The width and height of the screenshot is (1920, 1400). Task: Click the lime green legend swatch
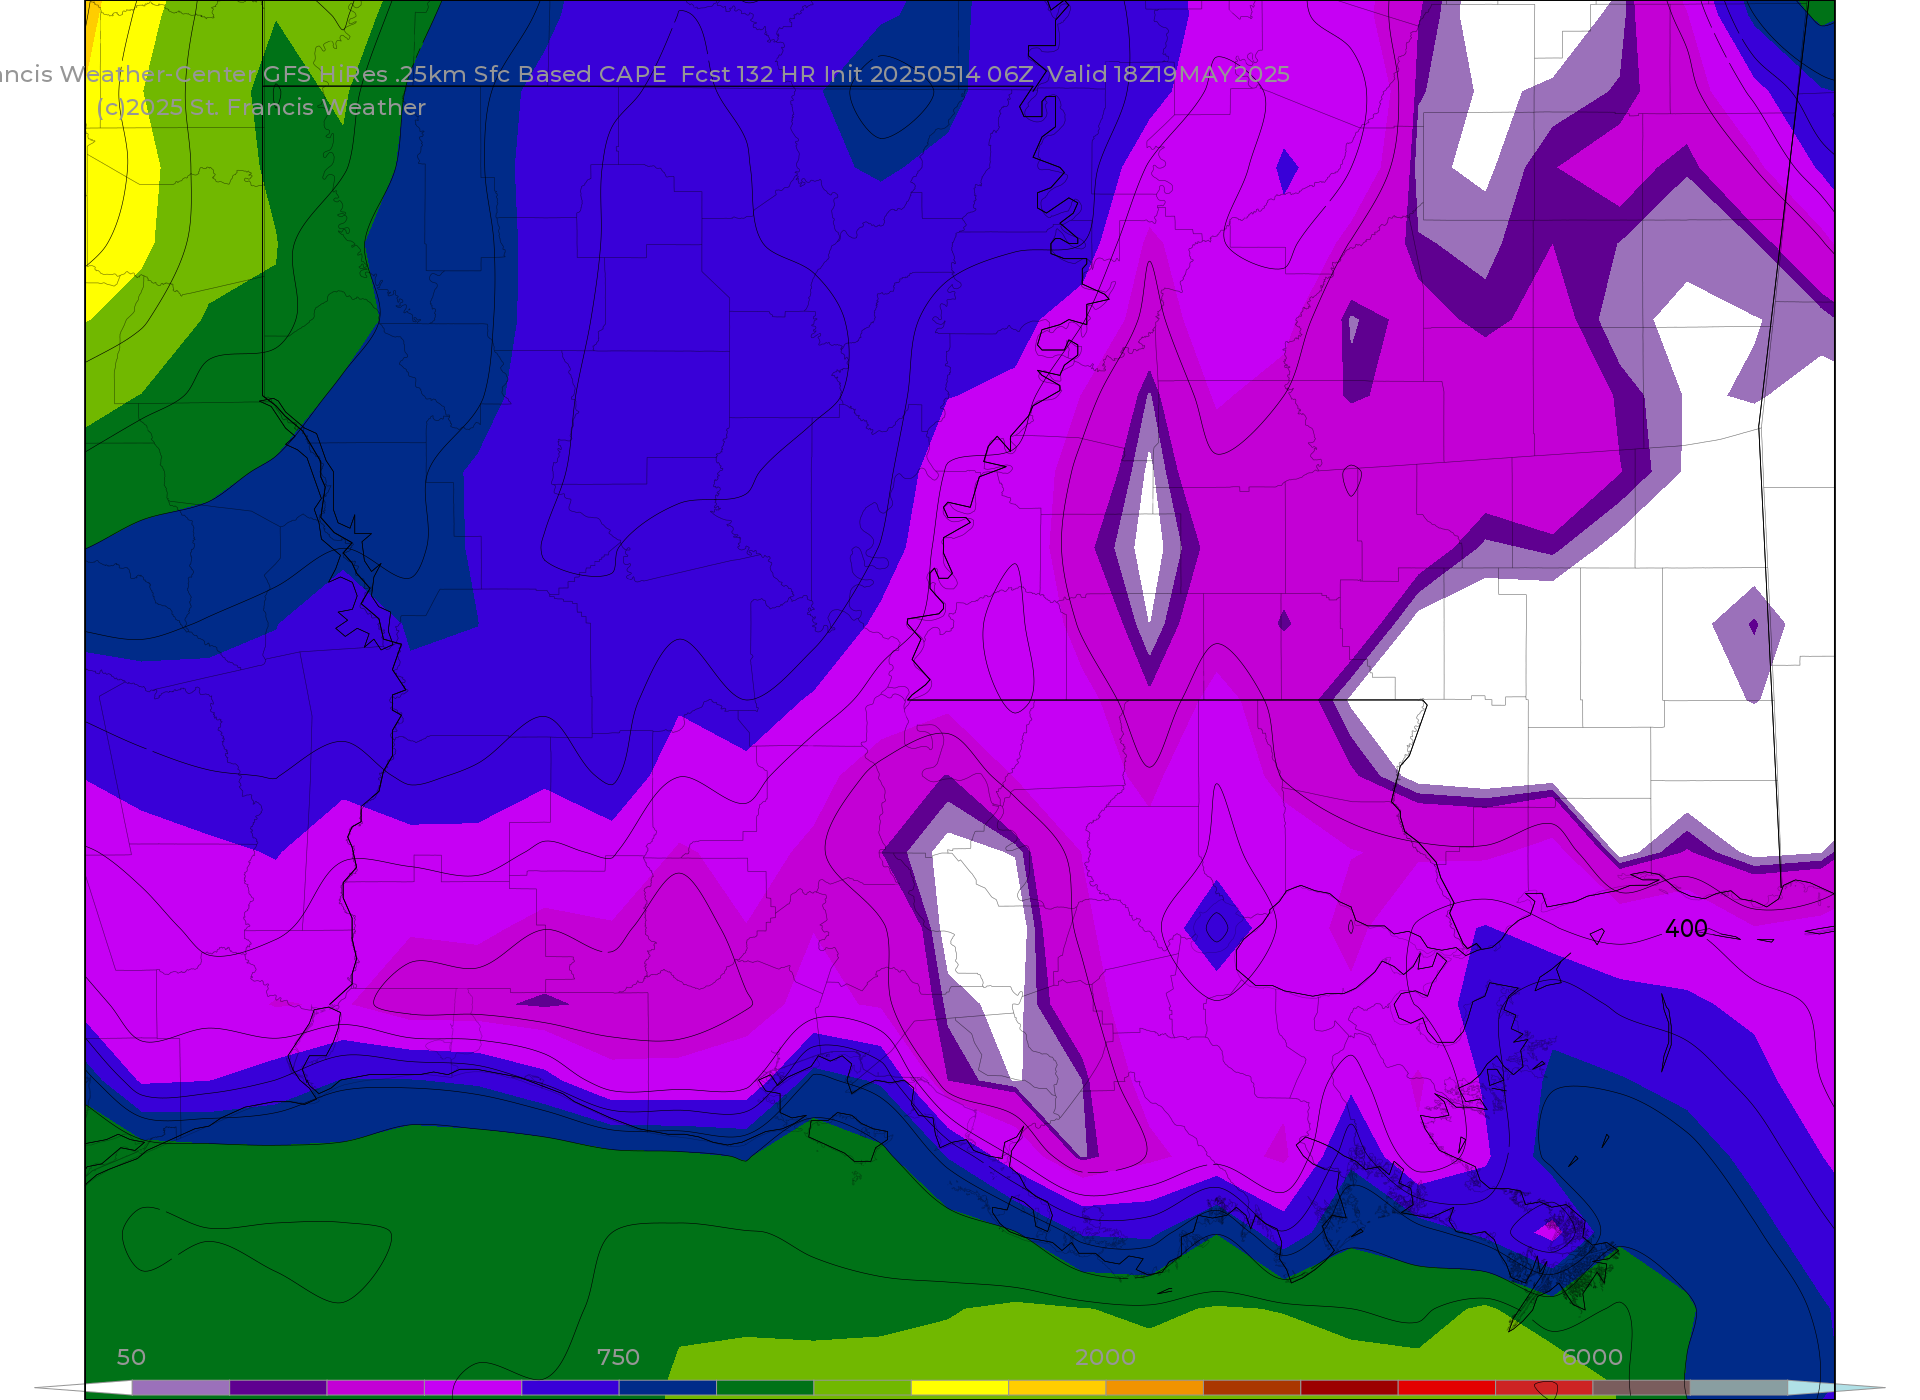pos(863,1388)
